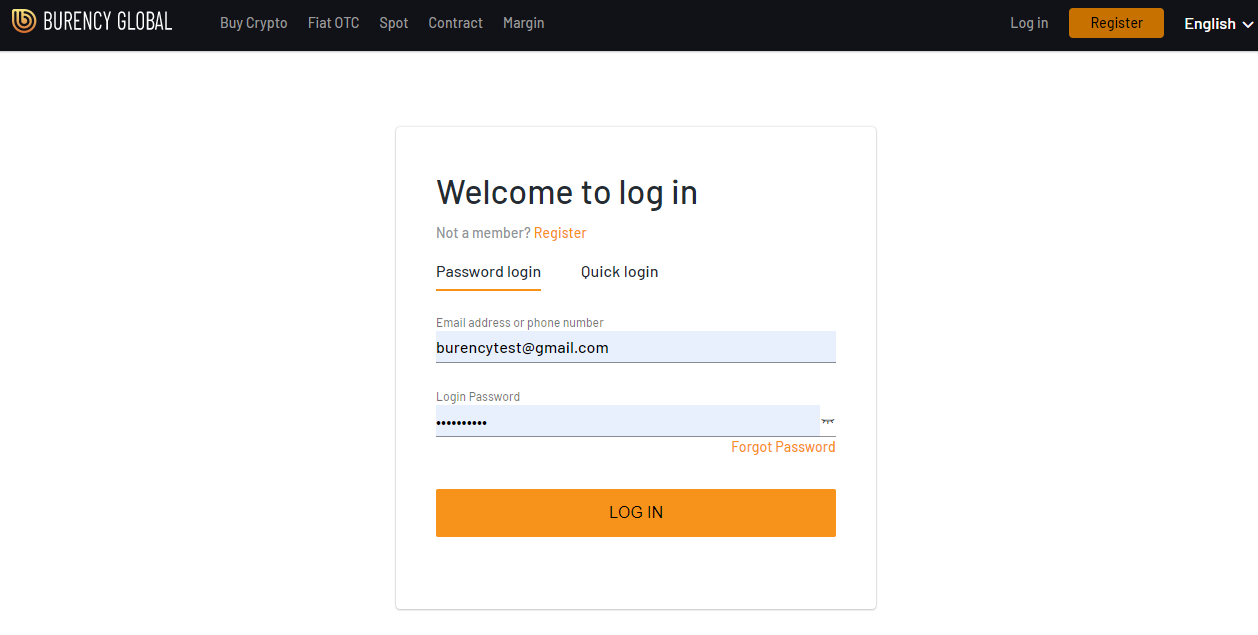Click the Burency Global logo
The height and width of the screenshot is (635, 1258).
[x=92, y=21]
